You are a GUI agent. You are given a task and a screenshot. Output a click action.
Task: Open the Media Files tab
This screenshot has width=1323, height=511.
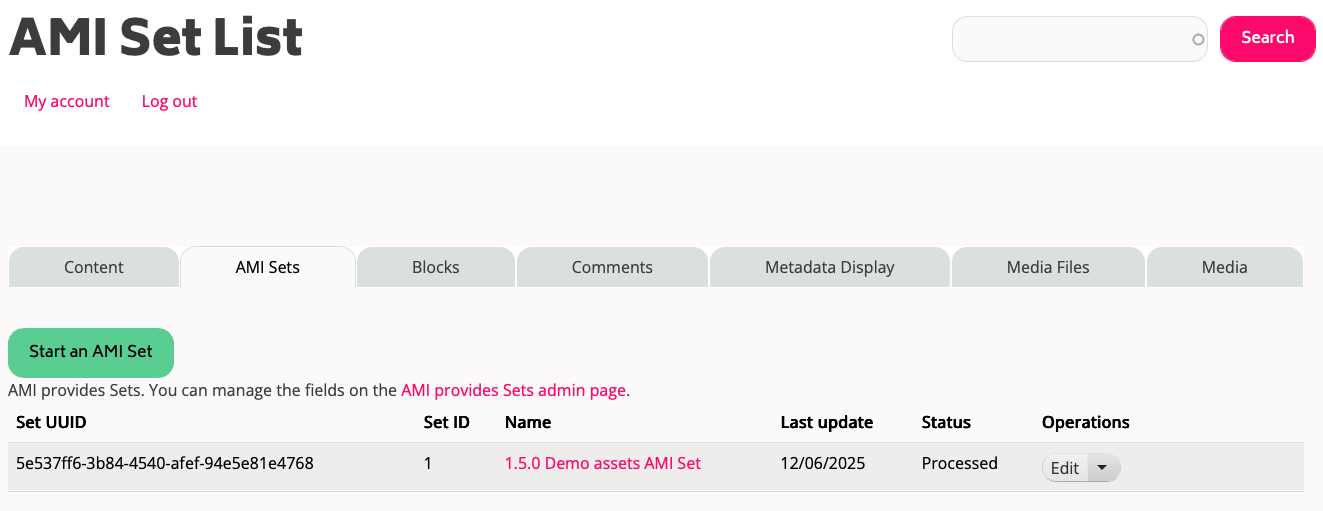pyautogui.click(x=1048, y=267)
